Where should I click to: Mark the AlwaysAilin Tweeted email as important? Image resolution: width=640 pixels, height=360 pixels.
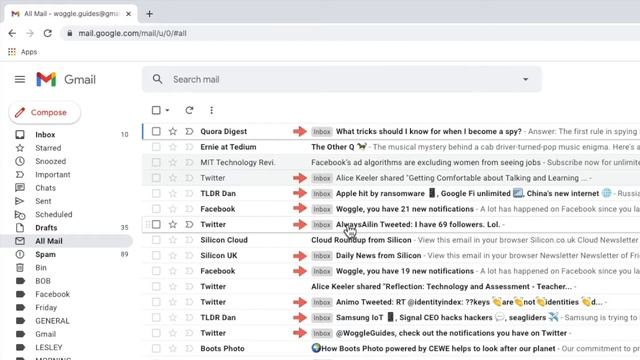(189, 224)
